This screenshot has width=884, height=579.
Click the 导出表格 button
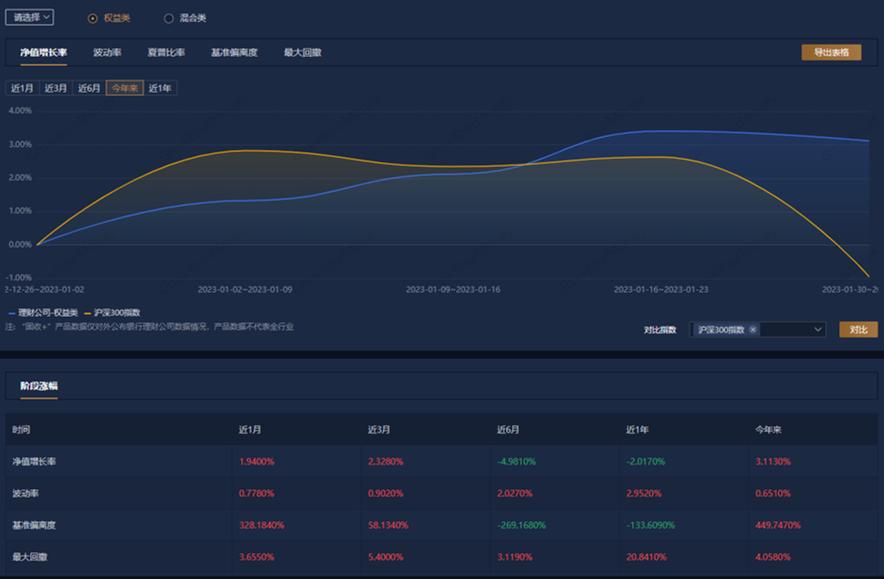(x=830, y=52)
